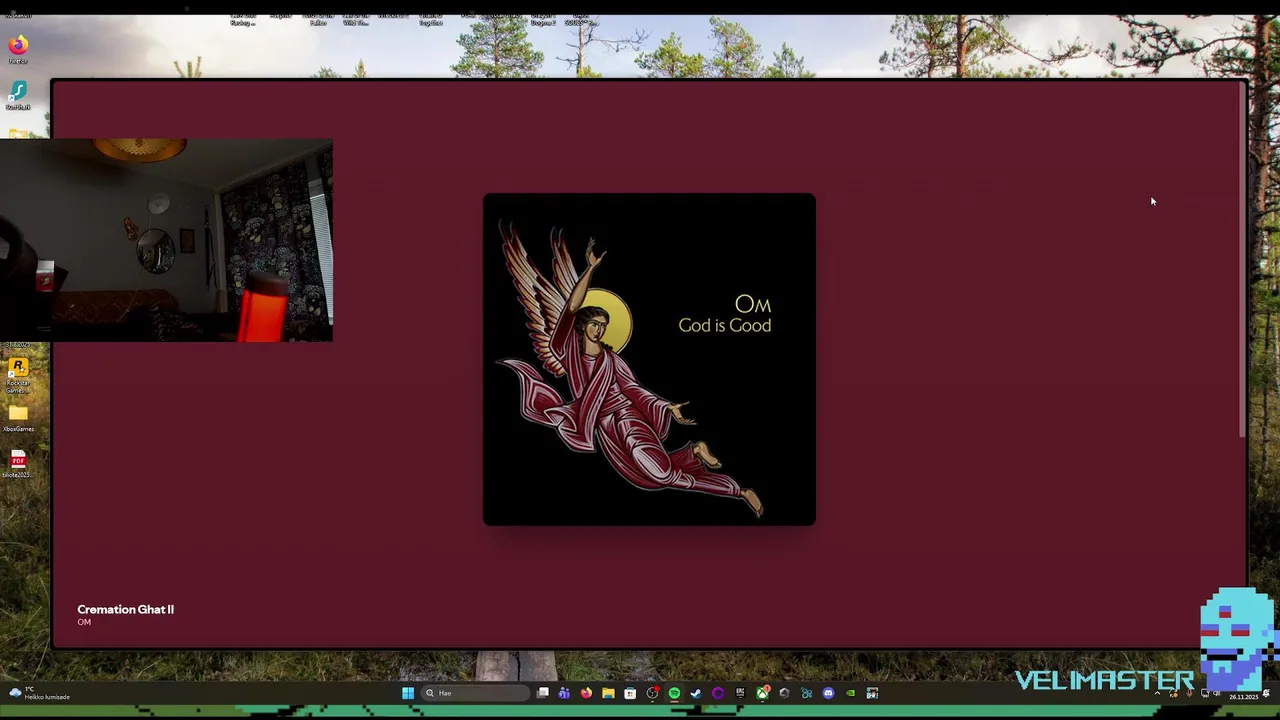1280x720 pixels.
Task: Open the artist OM link under song title
Action: pos(84,622)
